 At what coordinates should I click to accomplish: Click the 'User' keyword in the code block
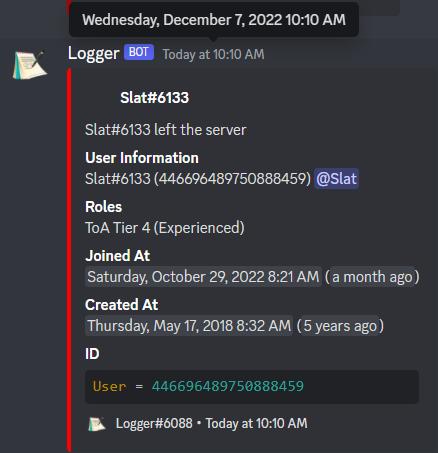click(x=110, y=386)
